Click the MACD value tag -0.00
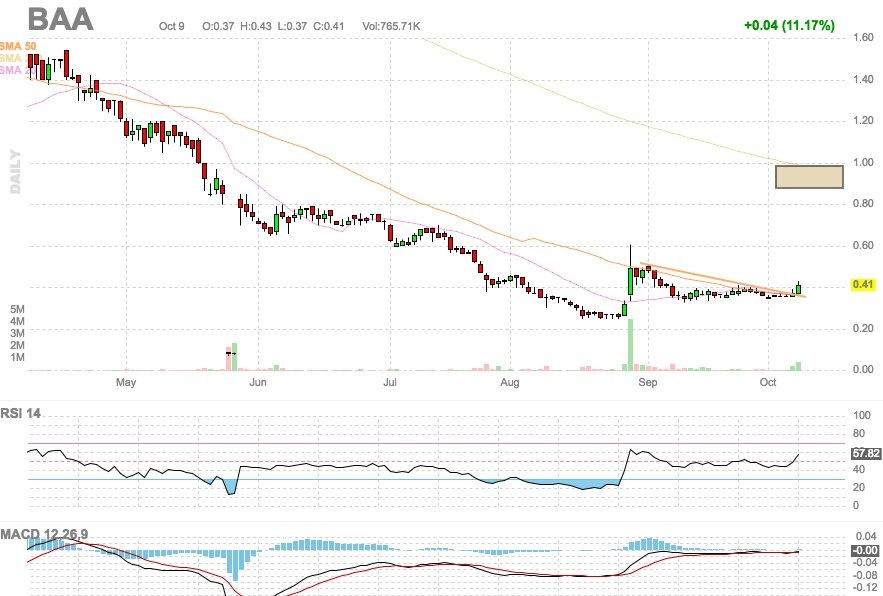Viewport: 883px width, 596px height. point(863,551)
